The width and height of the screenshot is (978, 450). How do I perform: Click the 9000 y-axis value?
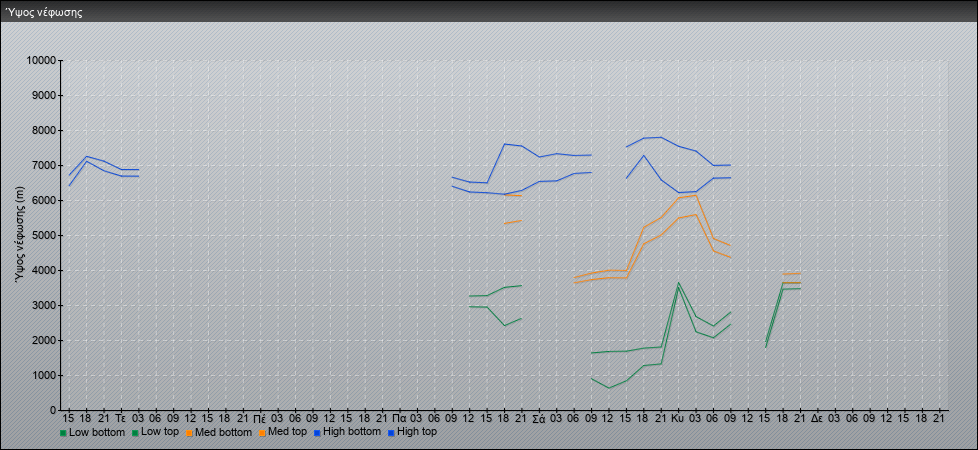coord(44,95)
